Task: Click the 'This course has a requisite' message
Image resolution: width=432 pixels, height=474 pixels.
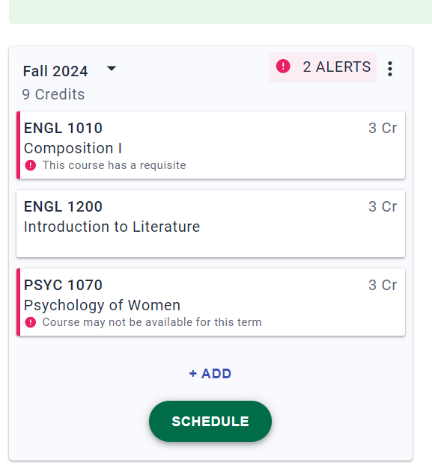Action: pos(114,165)
